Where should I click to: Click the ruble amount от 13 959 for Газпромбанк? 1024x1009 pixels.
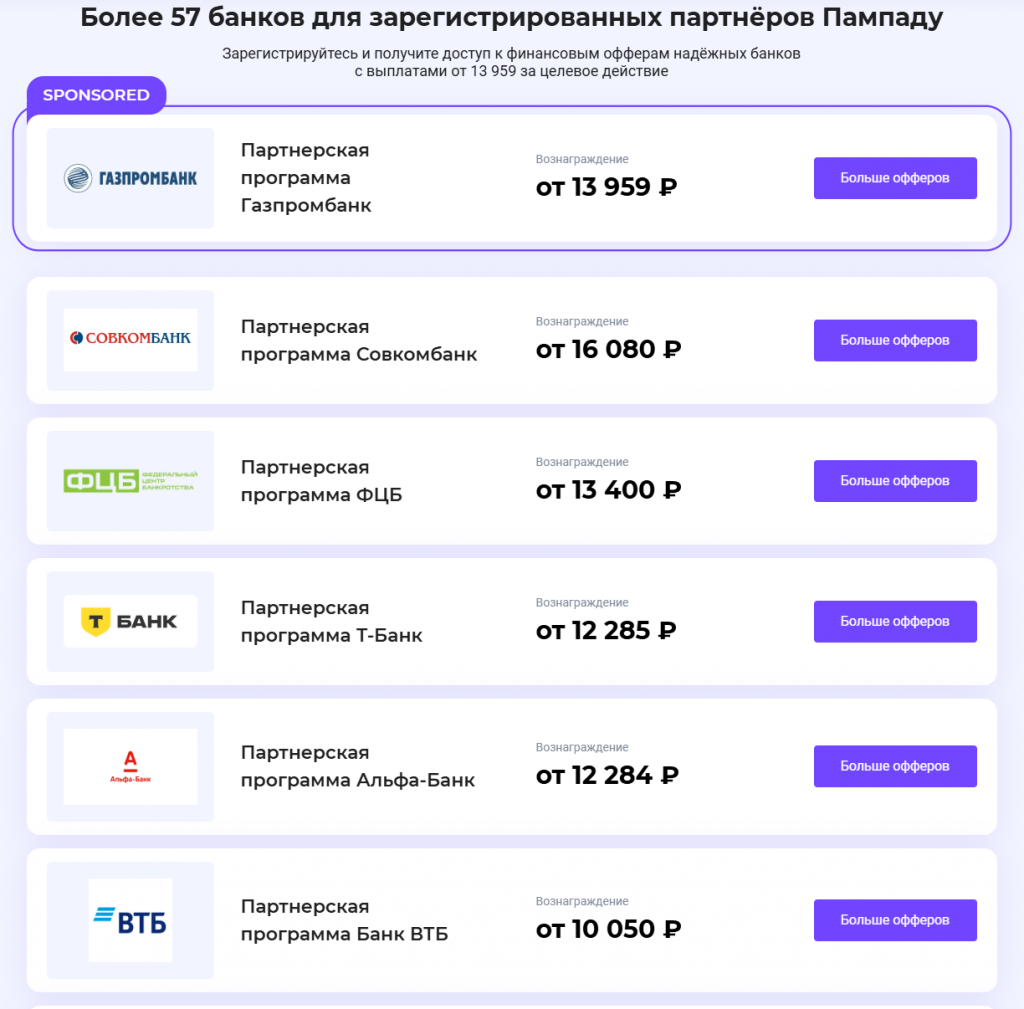pos(606,186)
